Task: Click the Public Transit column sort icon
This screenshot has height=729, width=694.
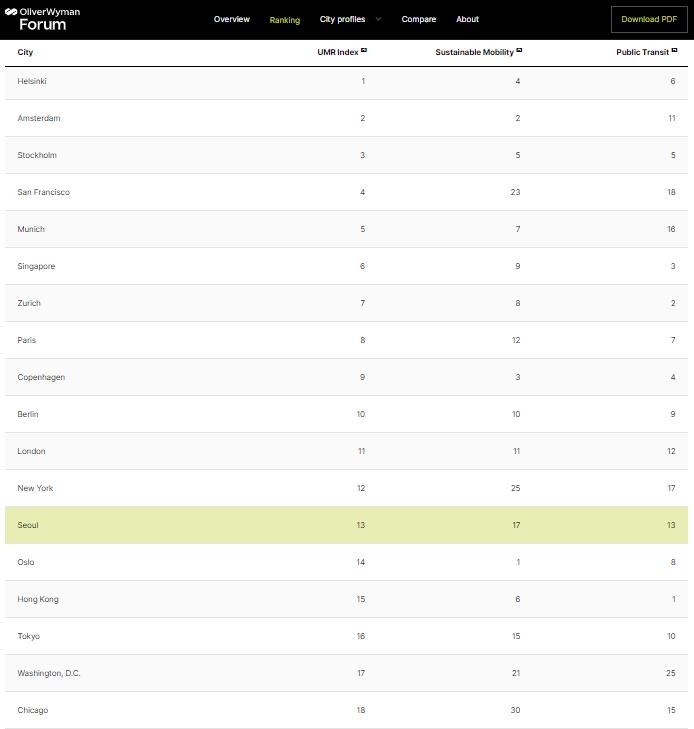Action: pyautogui.click(x=674, y=50)
